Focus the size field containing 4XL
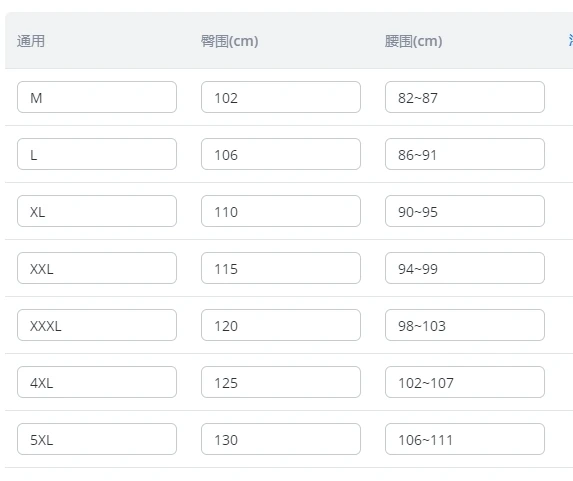573x481 pixels. [97, 382]
